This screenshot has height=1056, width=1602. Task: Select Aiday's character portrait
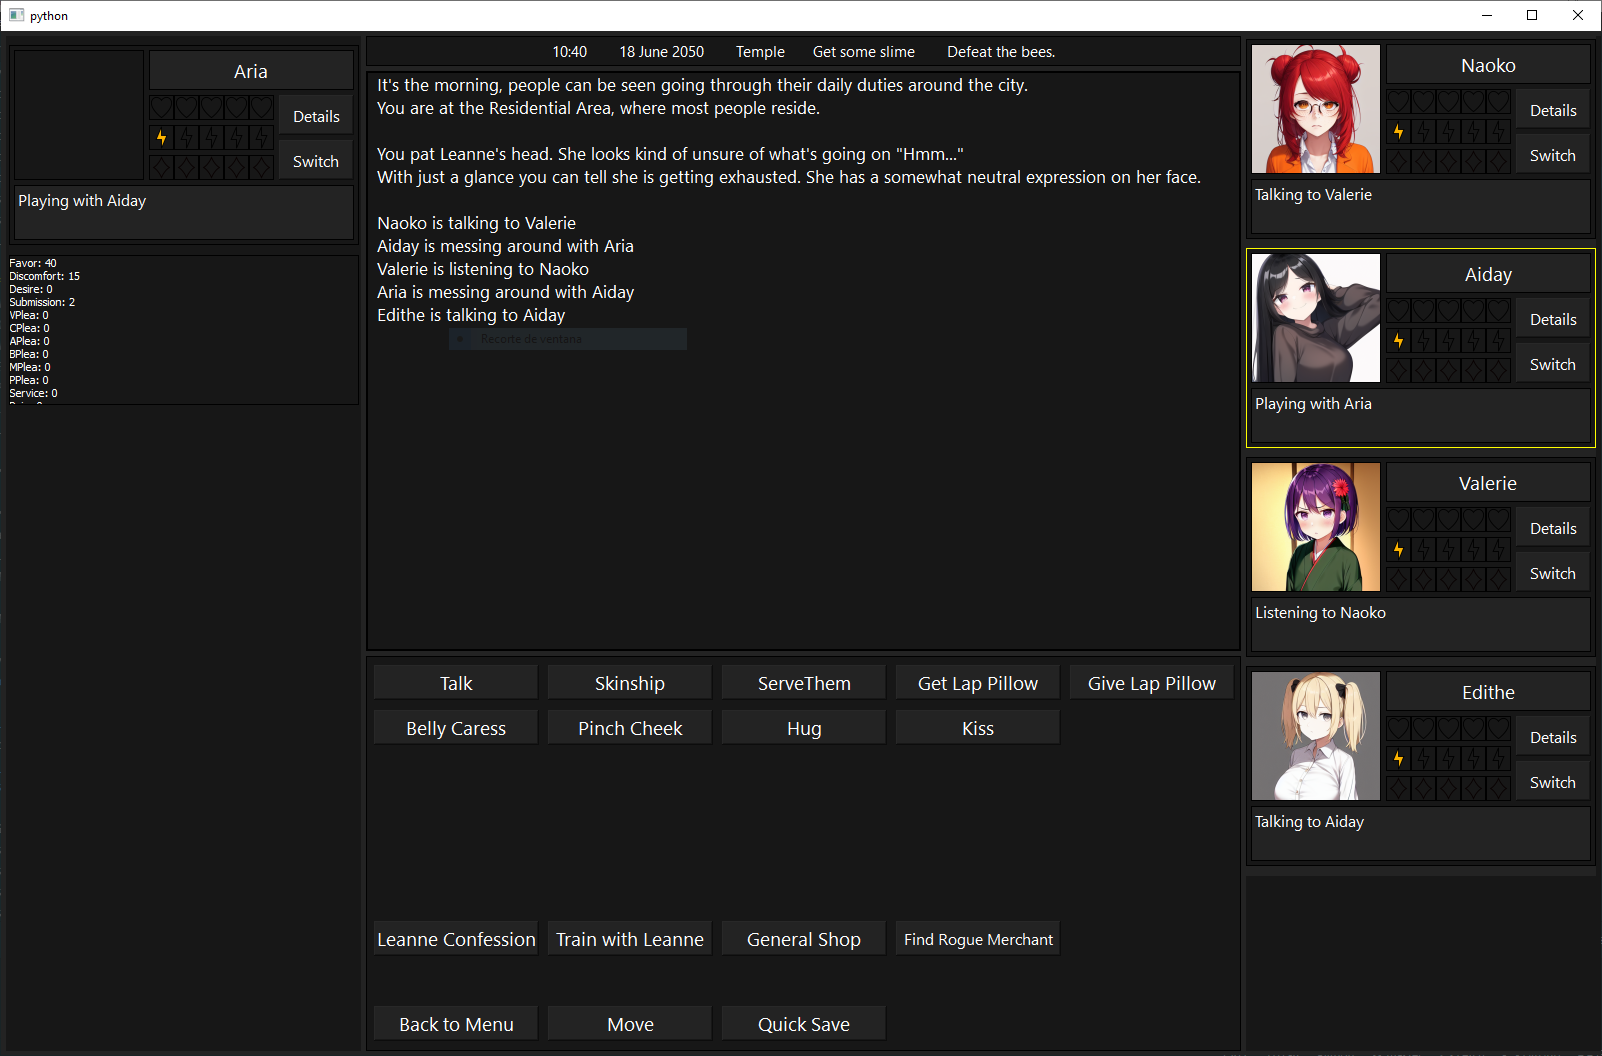pyautogui.click(x=1315, y=318)
